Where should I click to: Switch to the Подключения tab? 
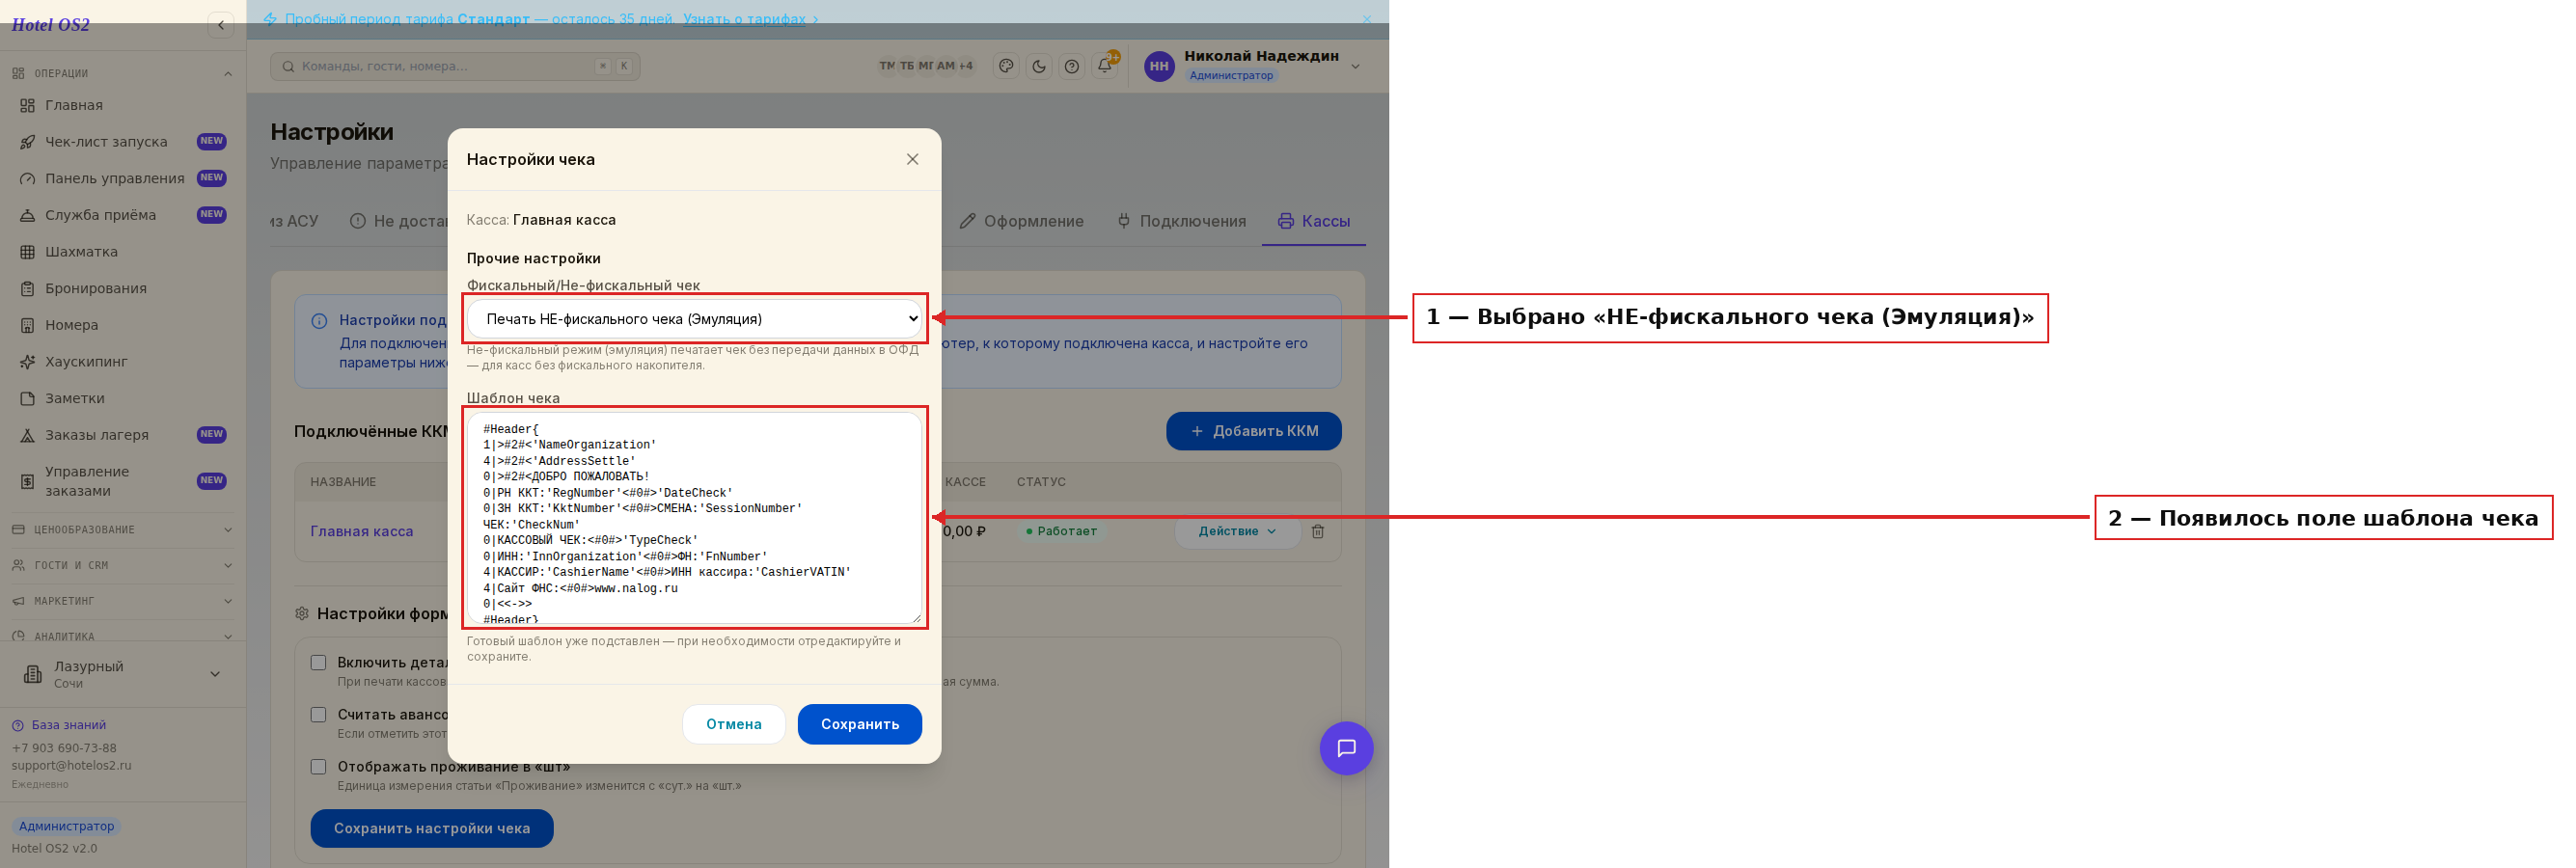click(x=1182, y=221)
